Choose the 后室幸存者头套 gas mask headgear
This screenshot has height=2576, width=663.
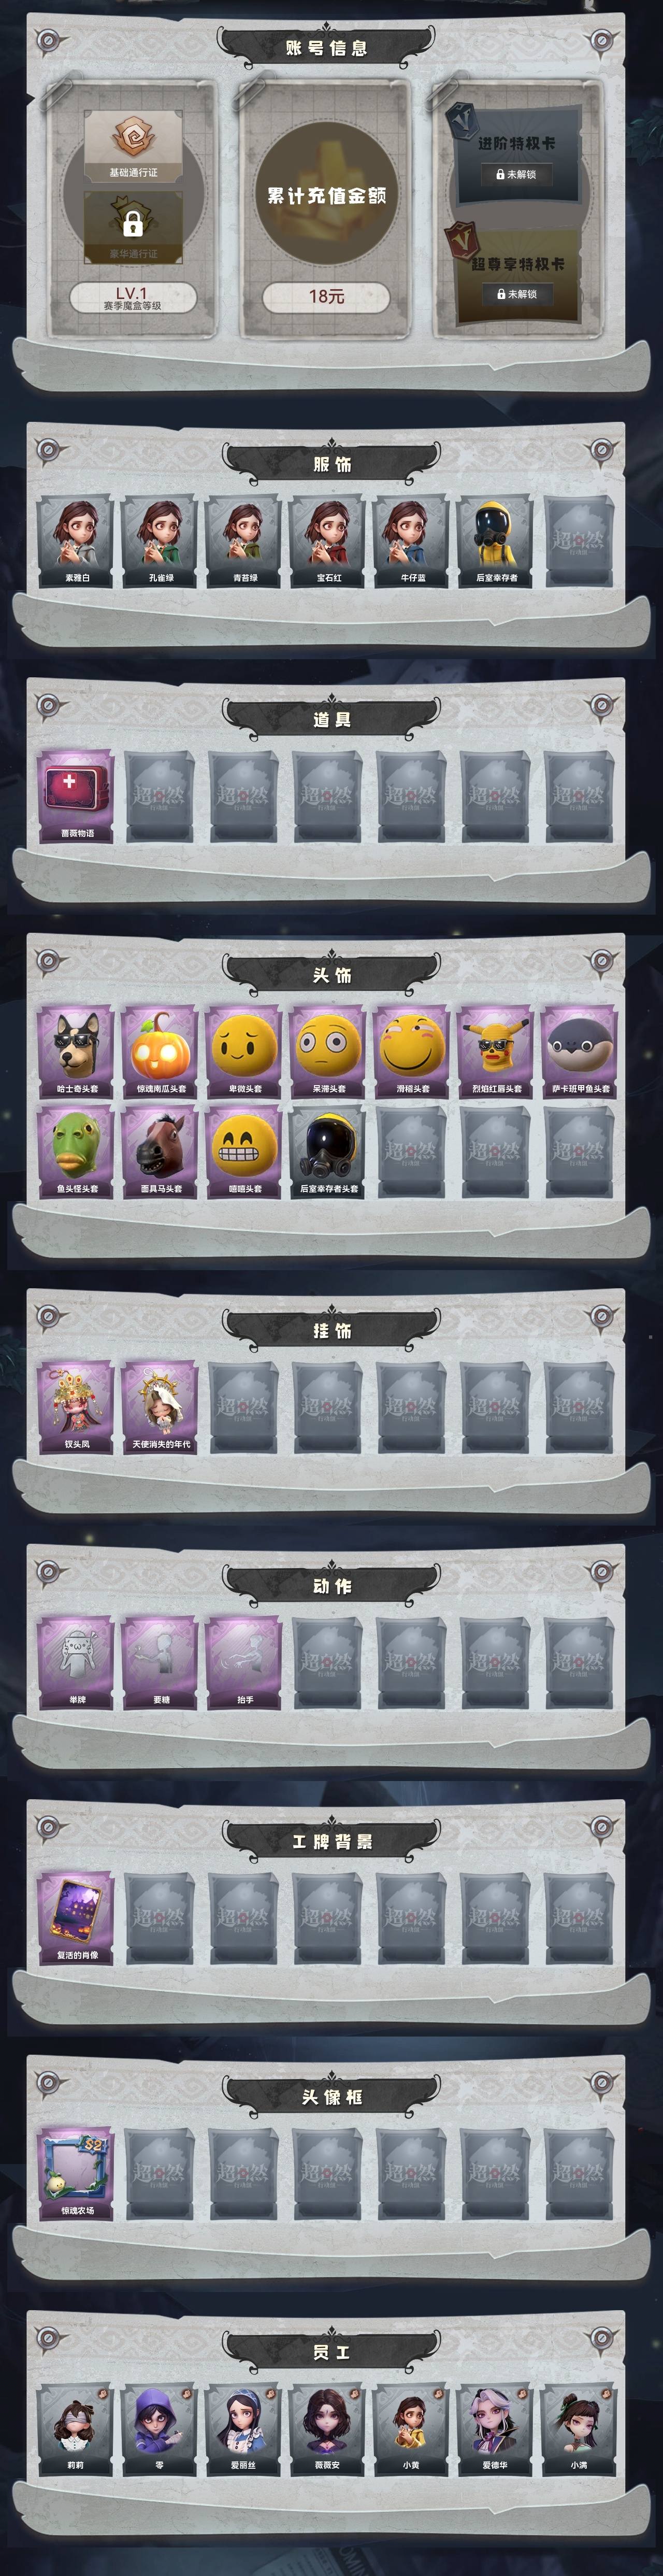coord(328,1152)
